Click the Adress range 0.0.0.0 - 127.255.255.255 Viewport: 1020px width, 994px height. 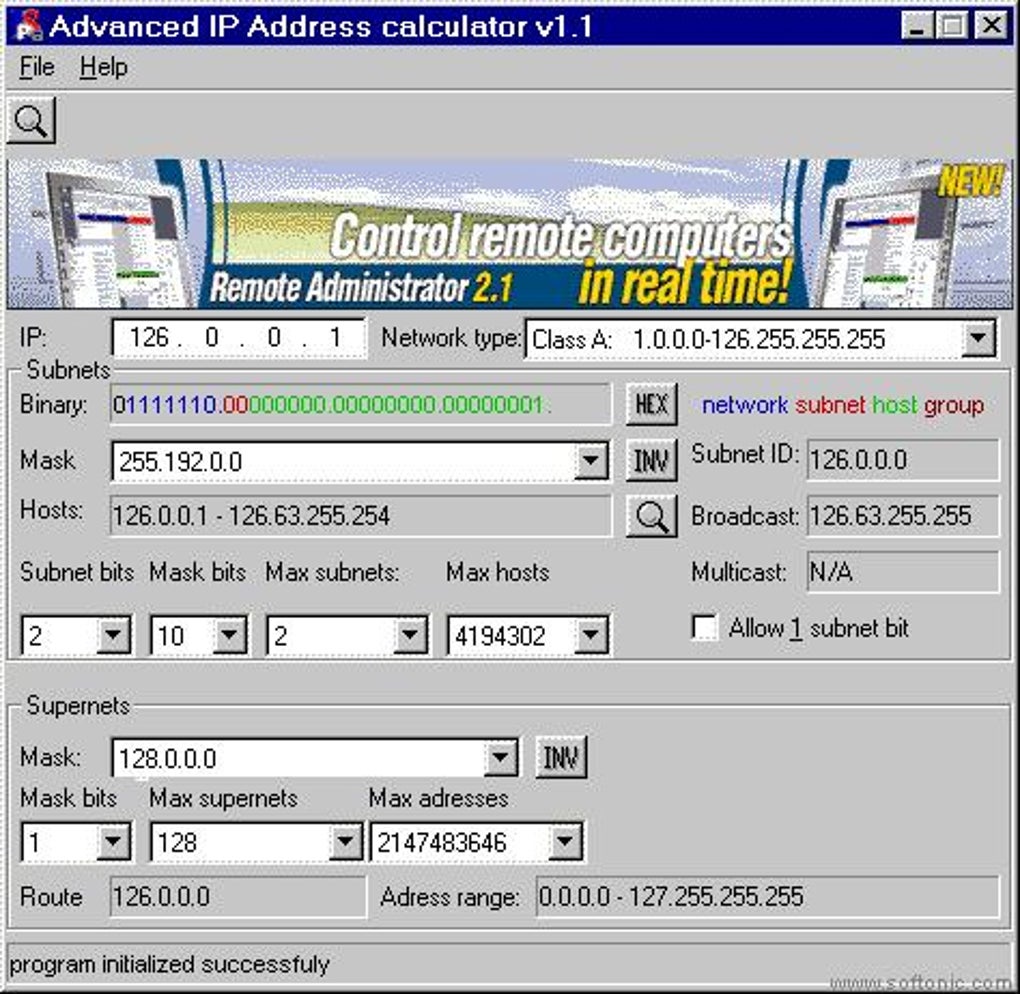point(768,897)
